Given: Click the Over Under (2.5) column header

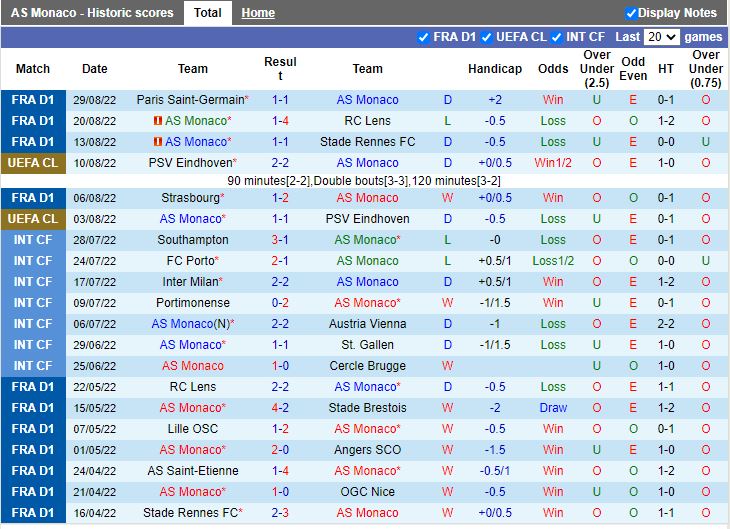Looking at the screenshot, I should point(597,68).
